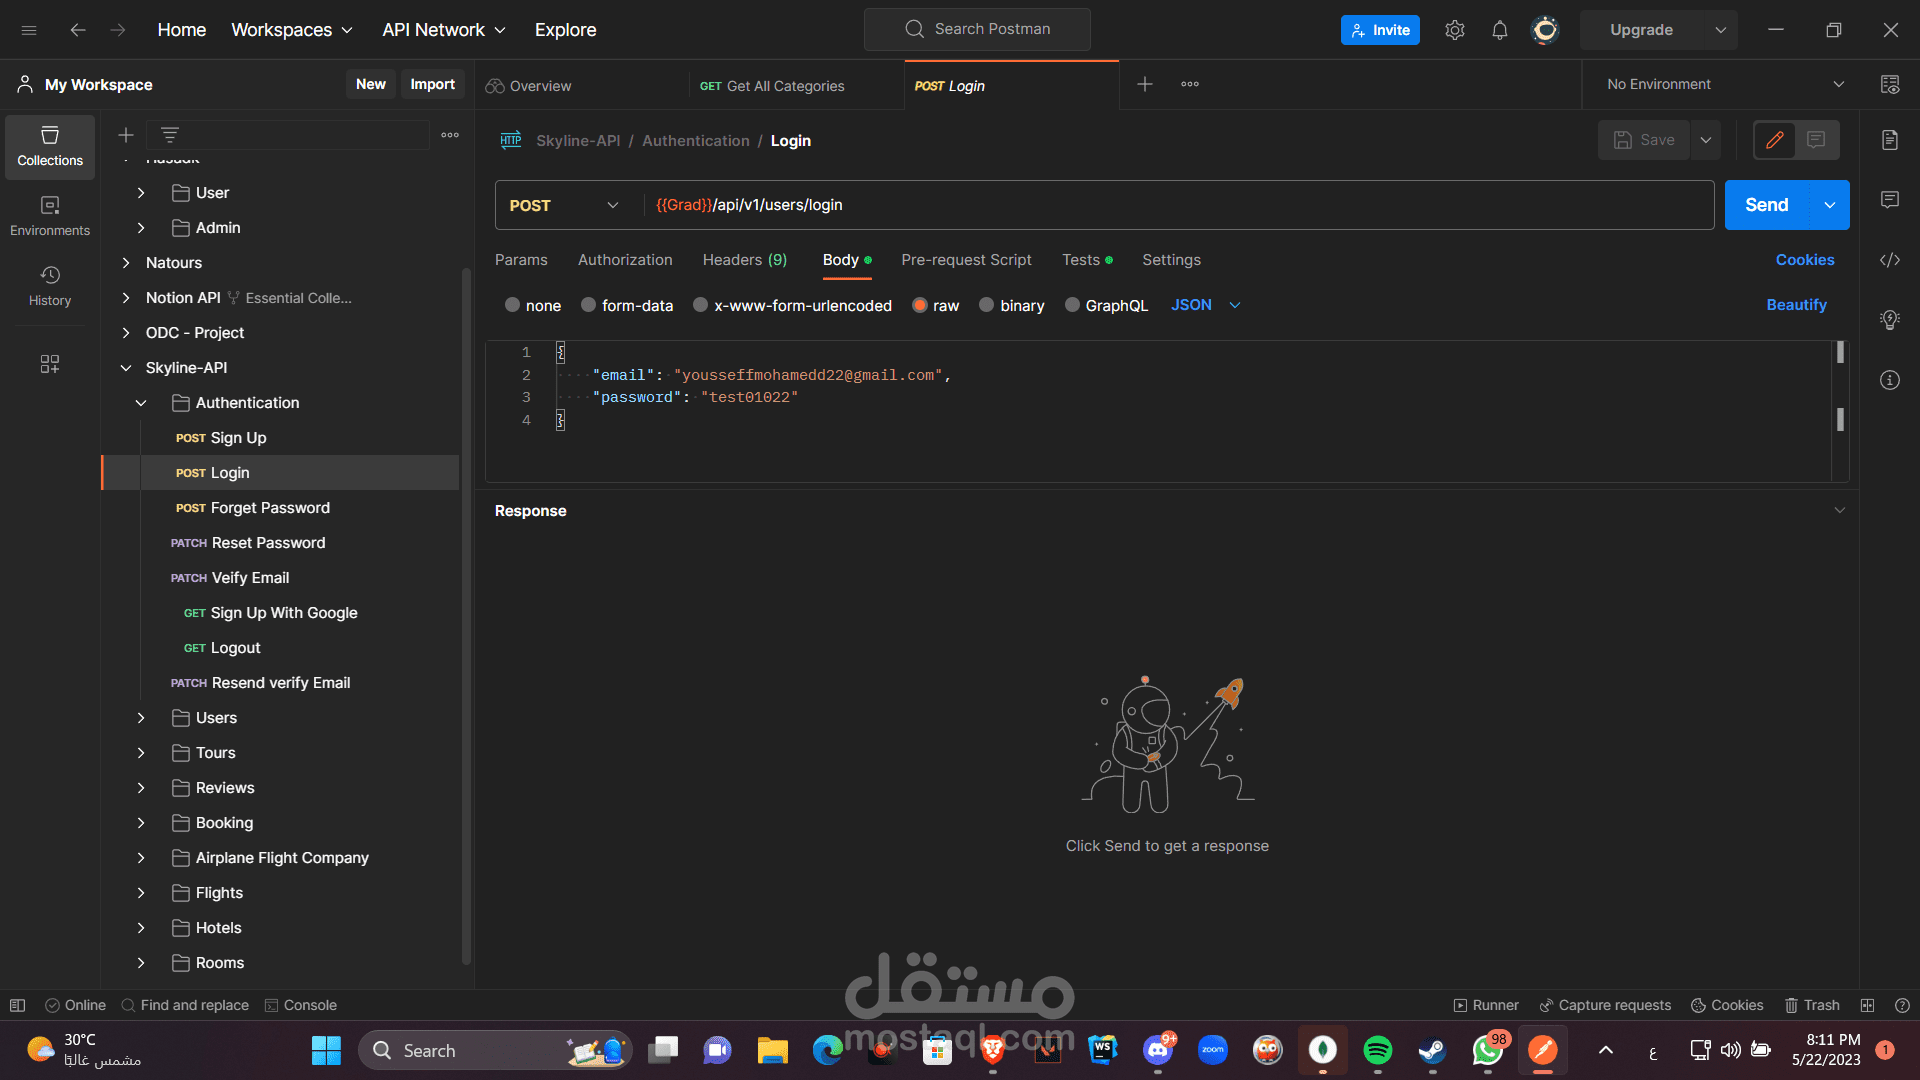Click the configure sidebar grid-plus icon

50,364
